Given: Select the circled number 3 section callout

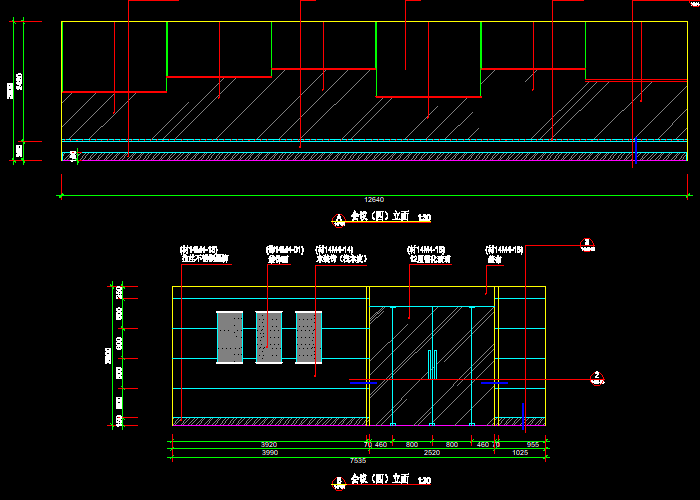Looking at the screenshot, I should click(x=587, y=243).
